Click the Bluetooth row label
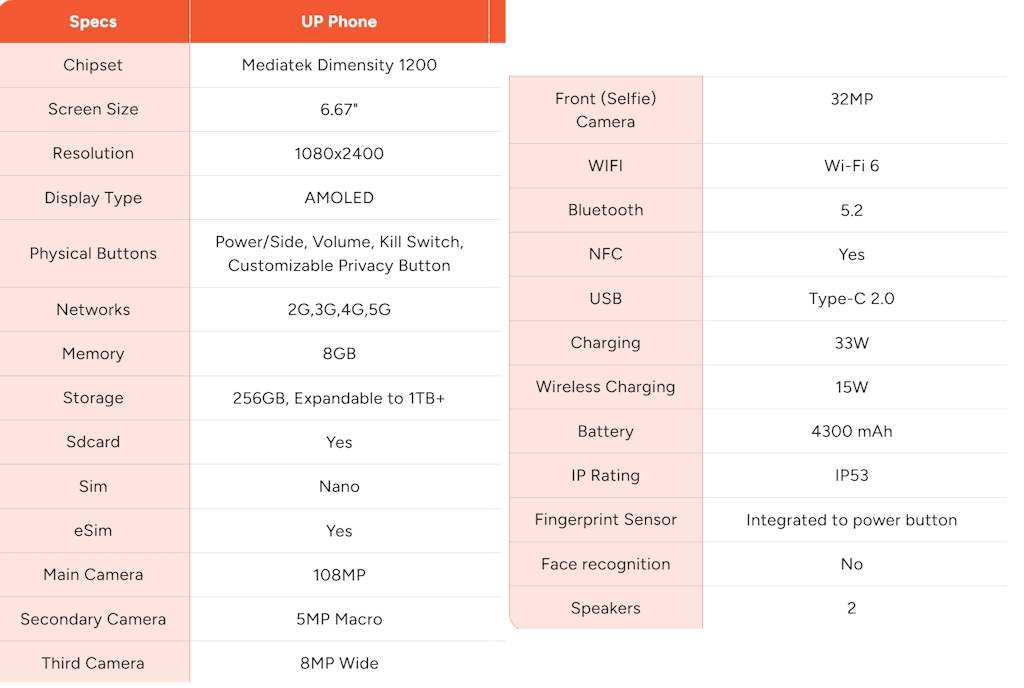Image resolution: width=1024 pixels, height=688 pixels. coord(605,210)
